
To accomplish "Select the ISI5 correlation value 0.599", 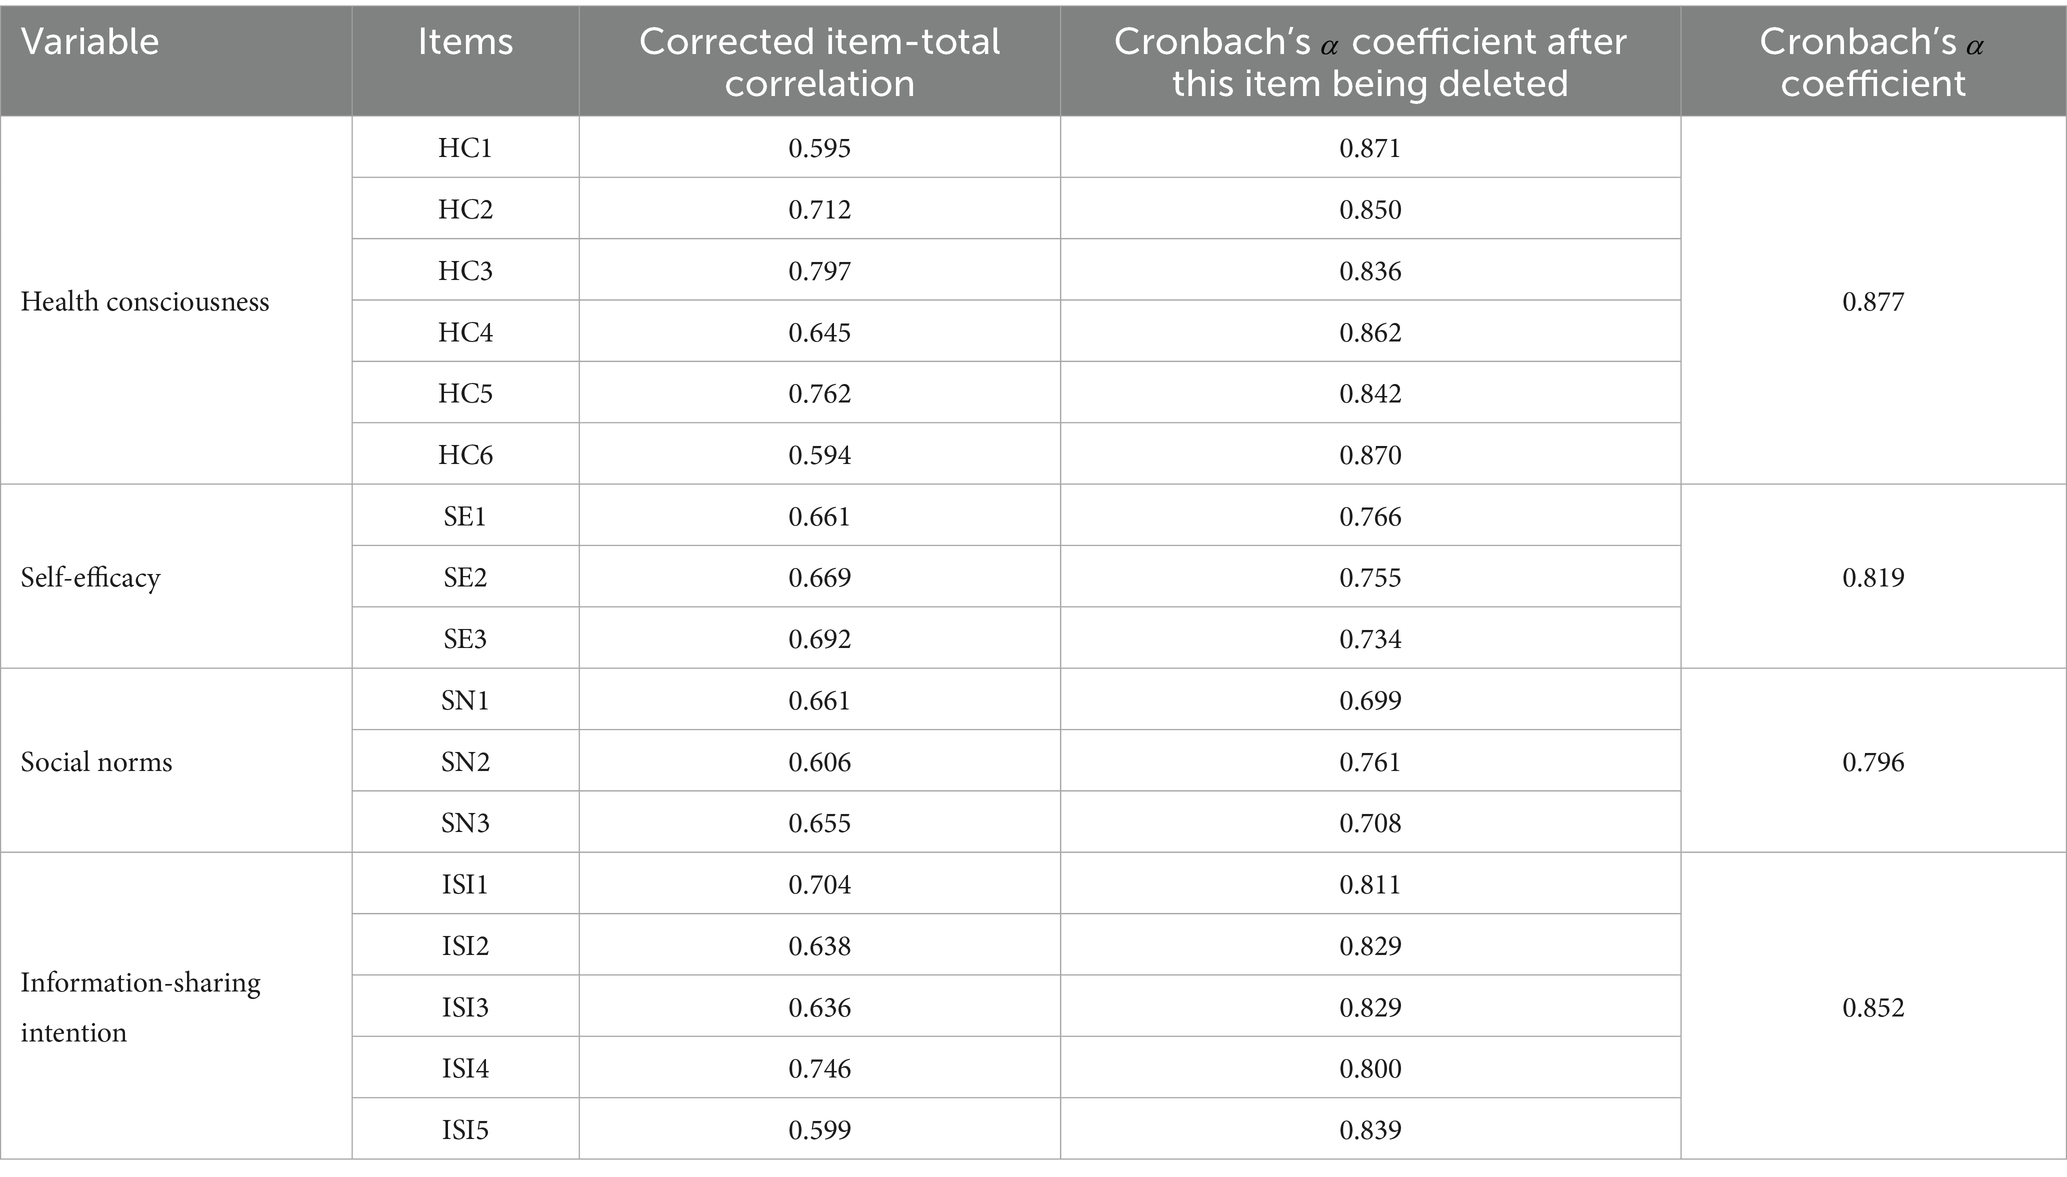I will pyautogui.click(x=819, y=1130).
